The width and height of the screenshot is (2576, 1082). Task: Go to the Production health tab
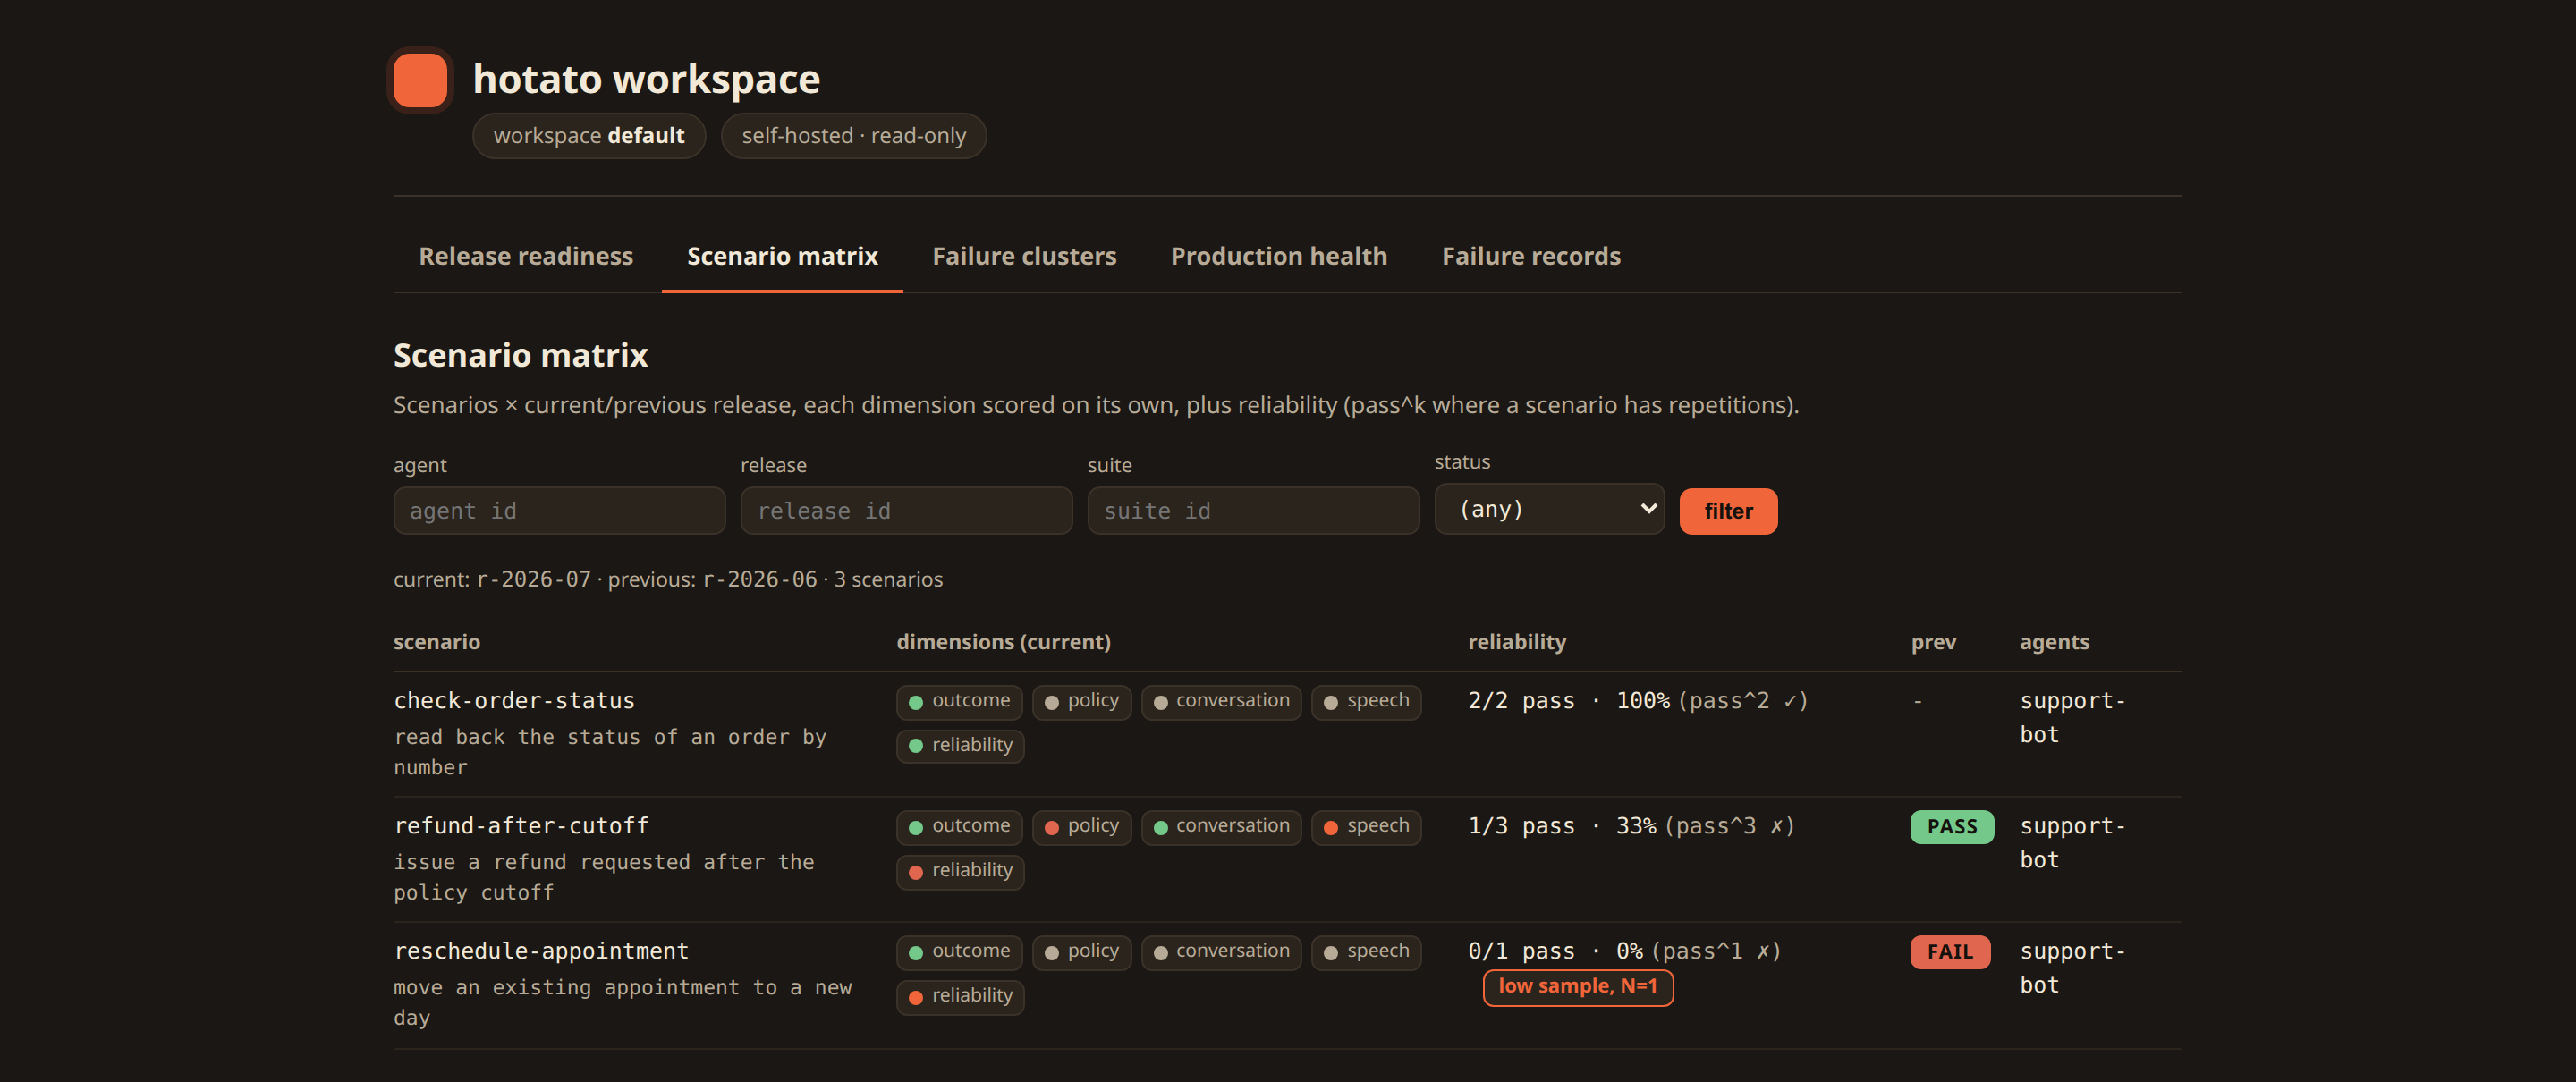click(1278, 256)
